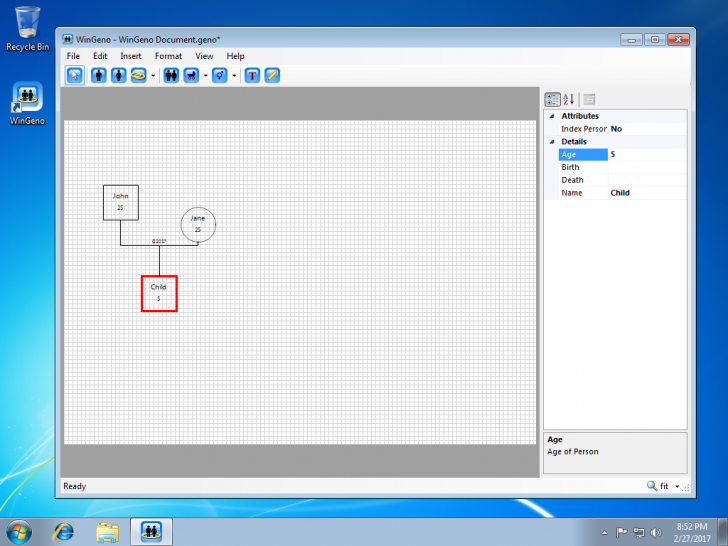Open the Format menu
728x546 pixels.
pyautogui.click(x=168, y=56)
